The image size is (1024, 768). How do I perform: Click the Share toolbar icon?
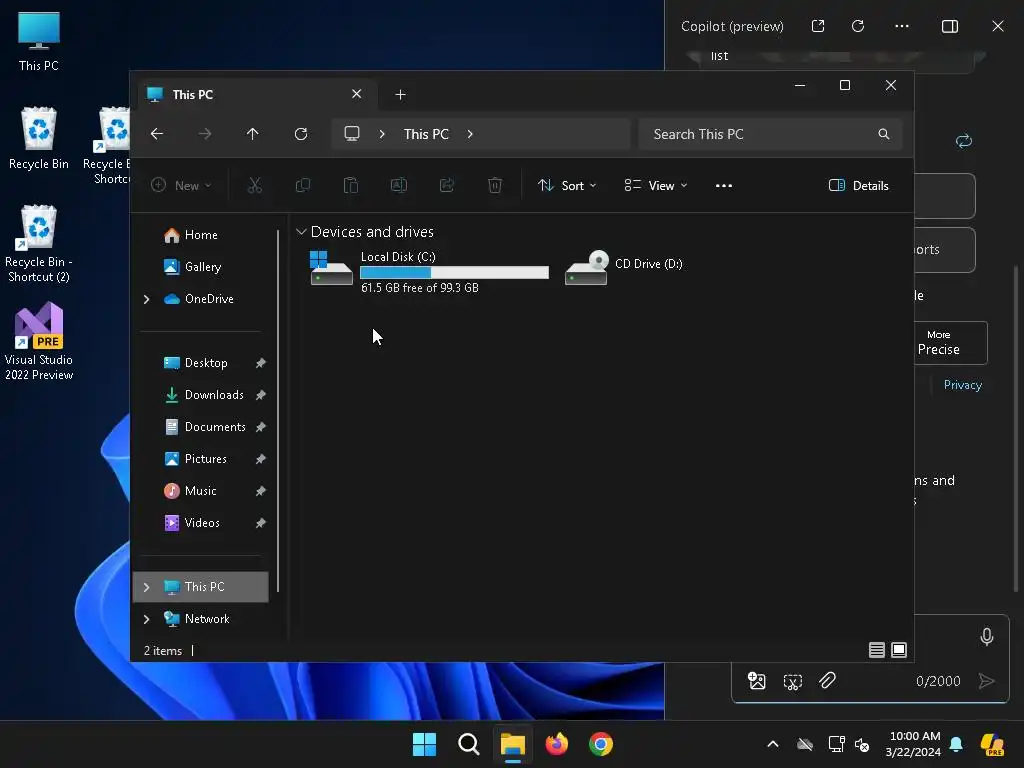tap(447, 185)
